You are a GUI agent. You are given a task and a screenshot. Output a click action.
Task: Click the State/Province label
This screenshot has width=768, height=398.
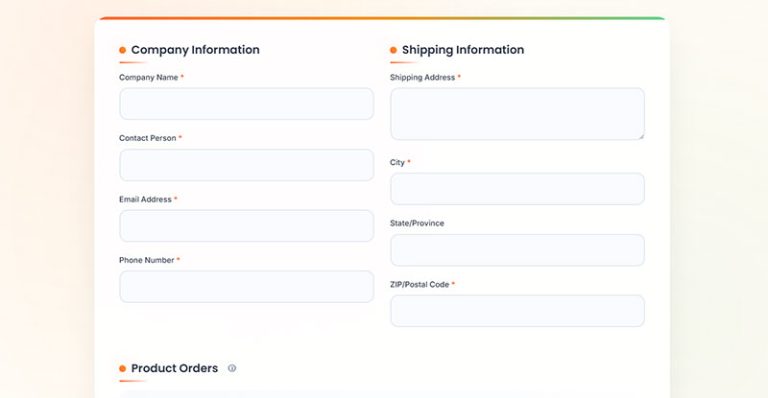point(417,223)
